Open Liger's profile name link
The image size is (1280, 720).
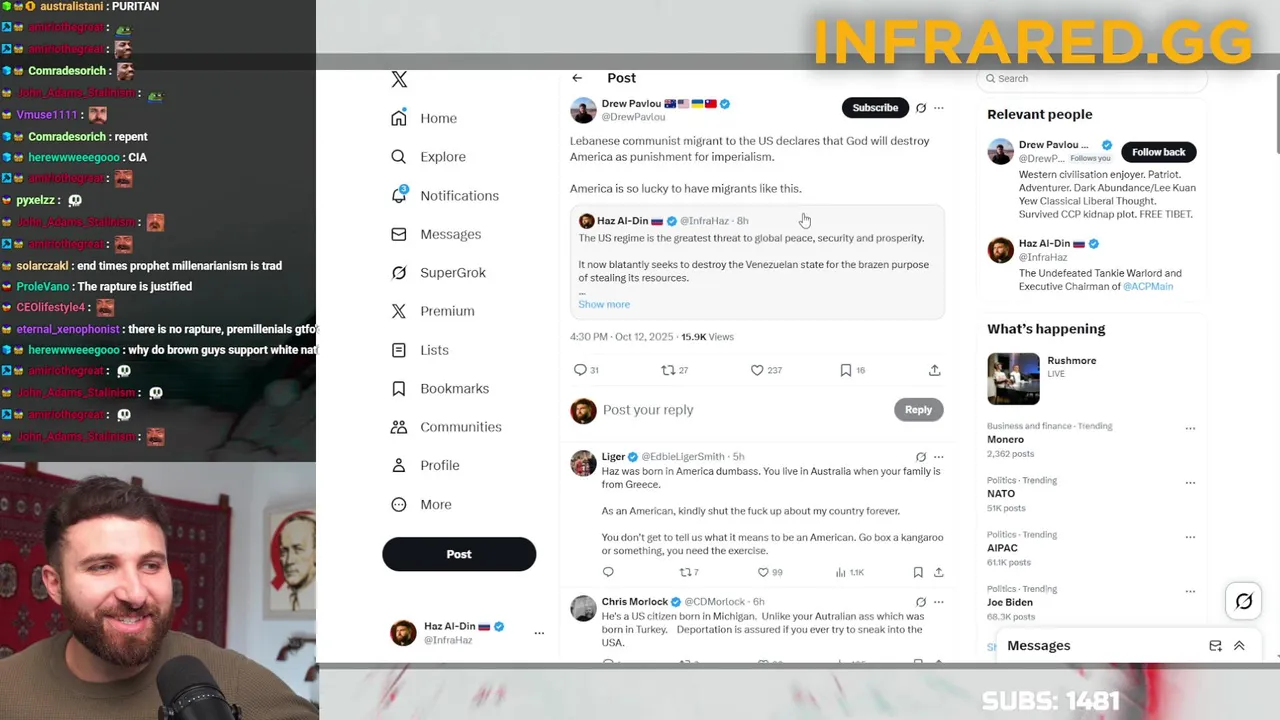(x=613, y=457)
